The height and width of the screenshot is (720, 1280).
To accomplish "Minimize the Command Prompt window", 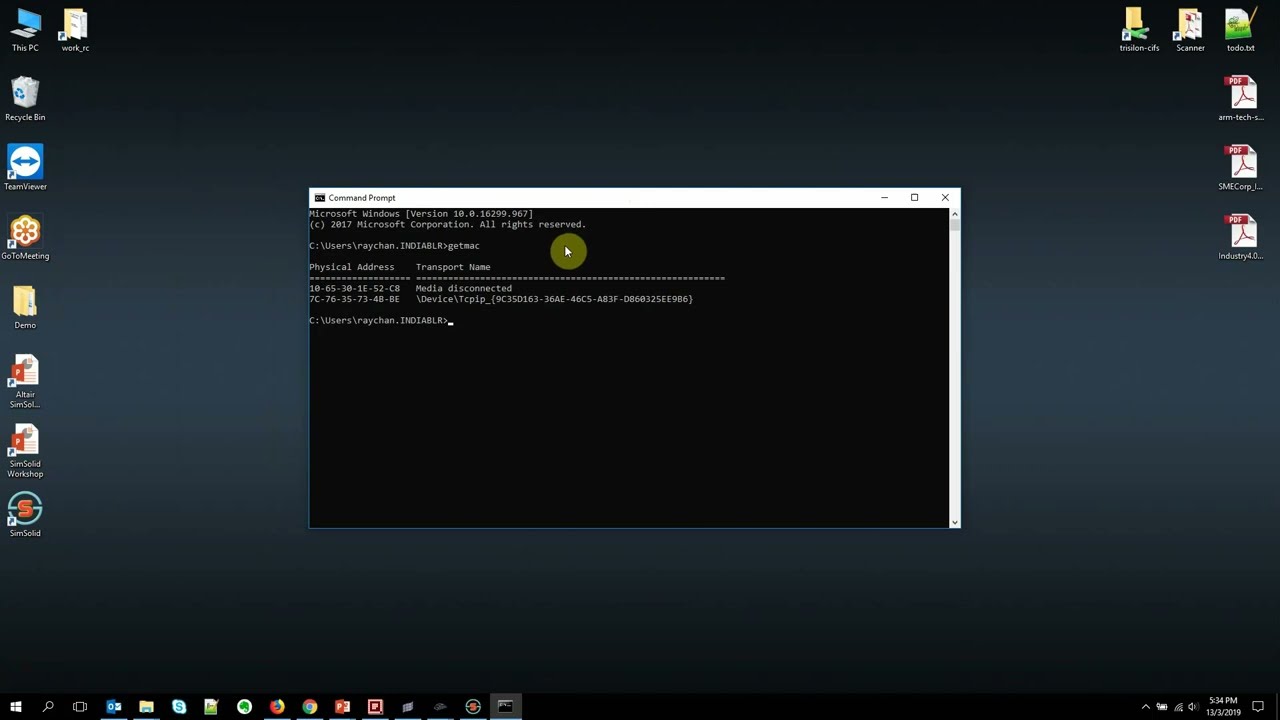I will click(x=884, y=198).
